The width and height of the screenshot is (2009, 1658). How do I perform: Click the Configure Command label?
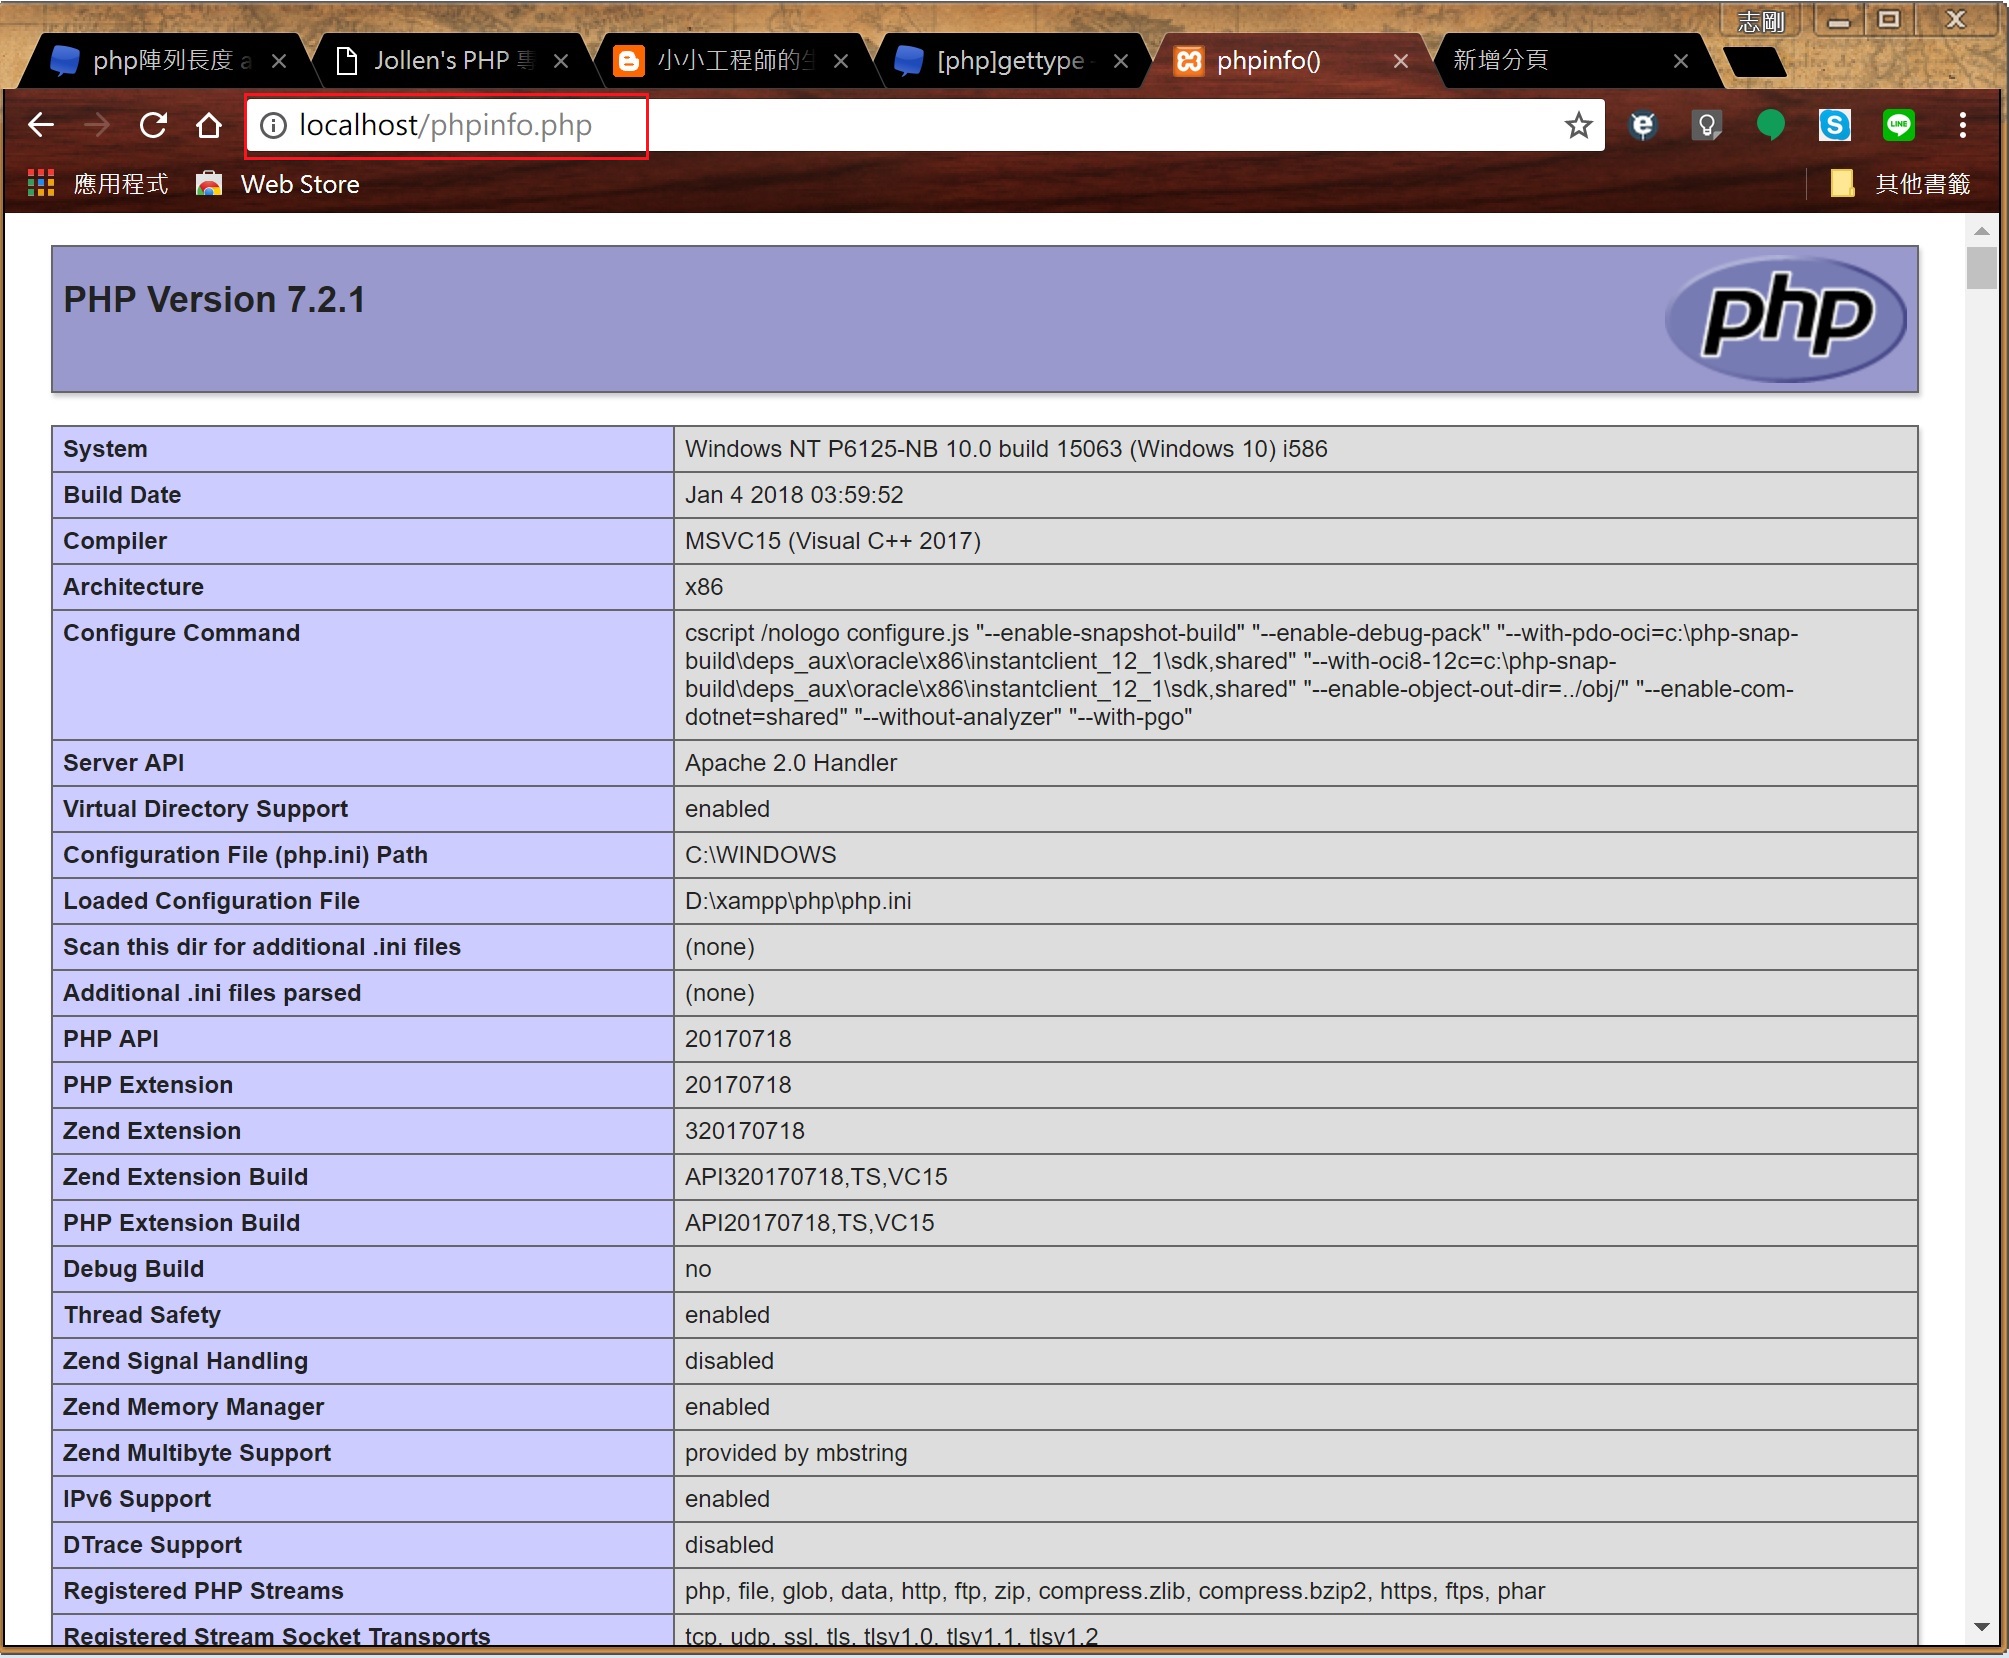pos(182,633)
